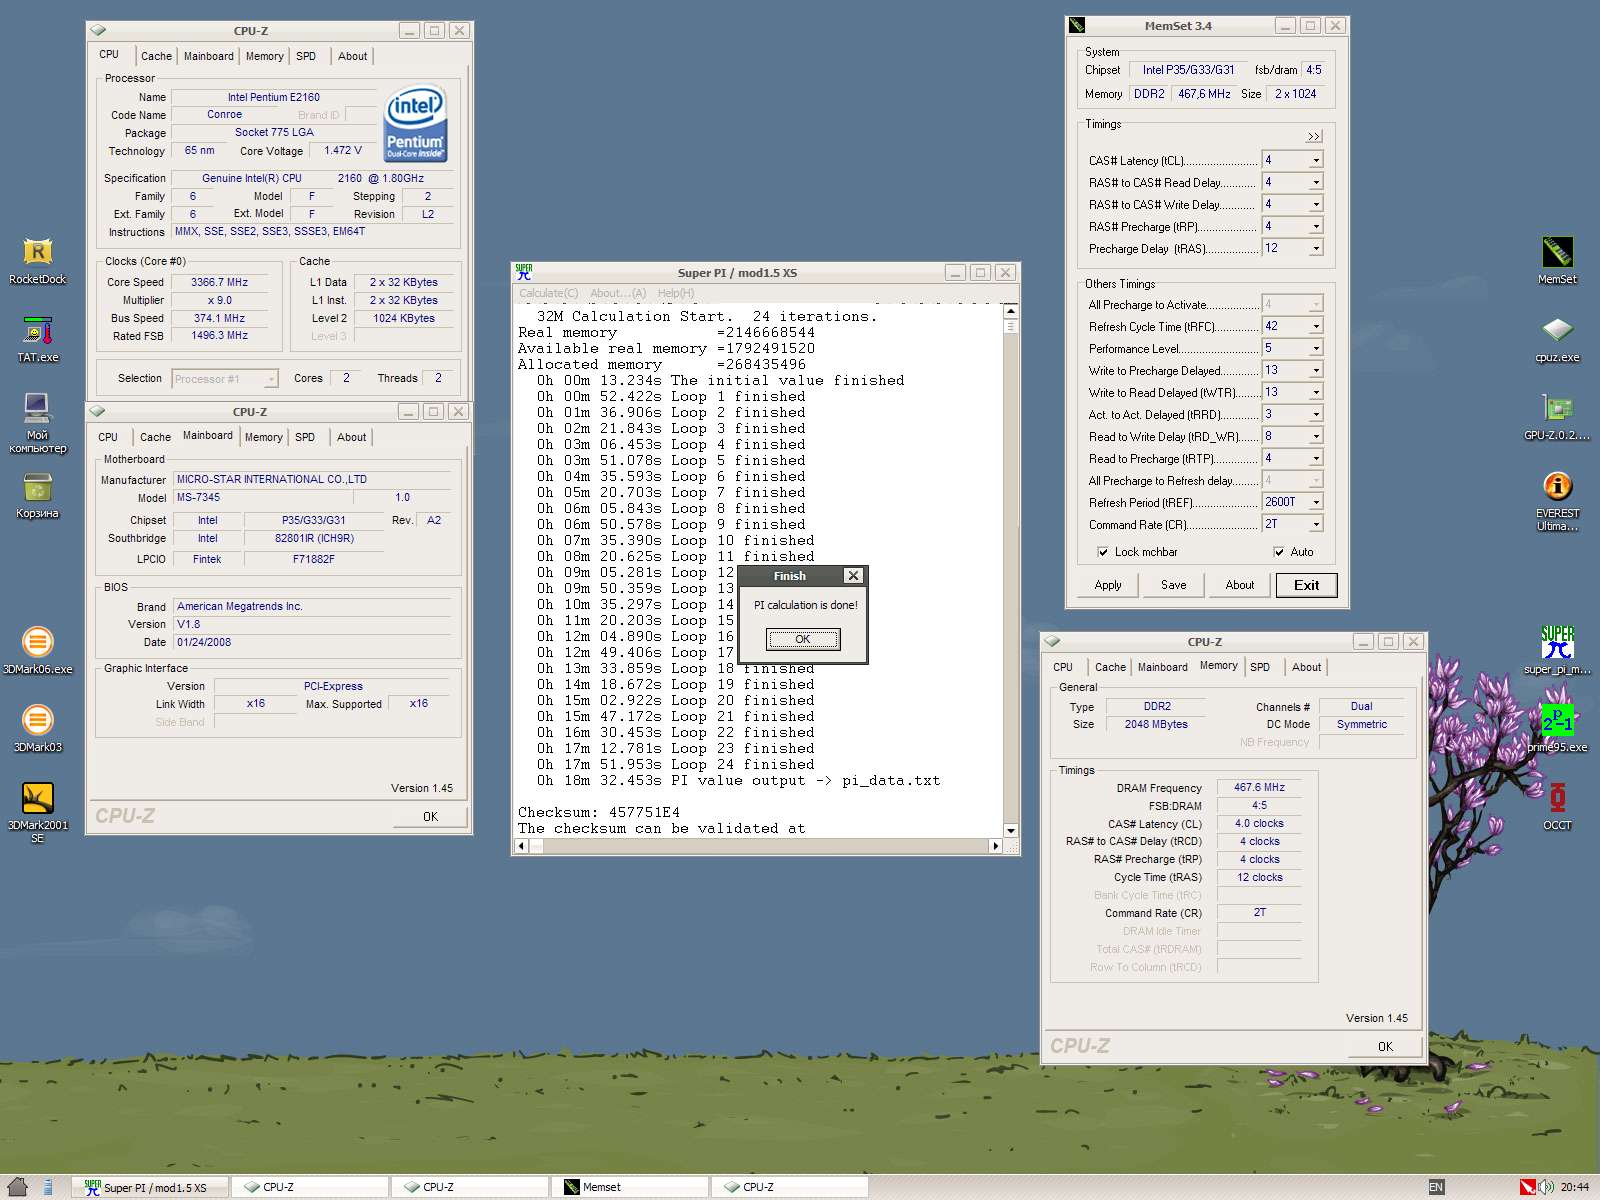Viewport: 1600px width, 1200px height.
Task: Switch to CPU tab in Memory CPU-Z window
Action: click(x=1063, y=667)
